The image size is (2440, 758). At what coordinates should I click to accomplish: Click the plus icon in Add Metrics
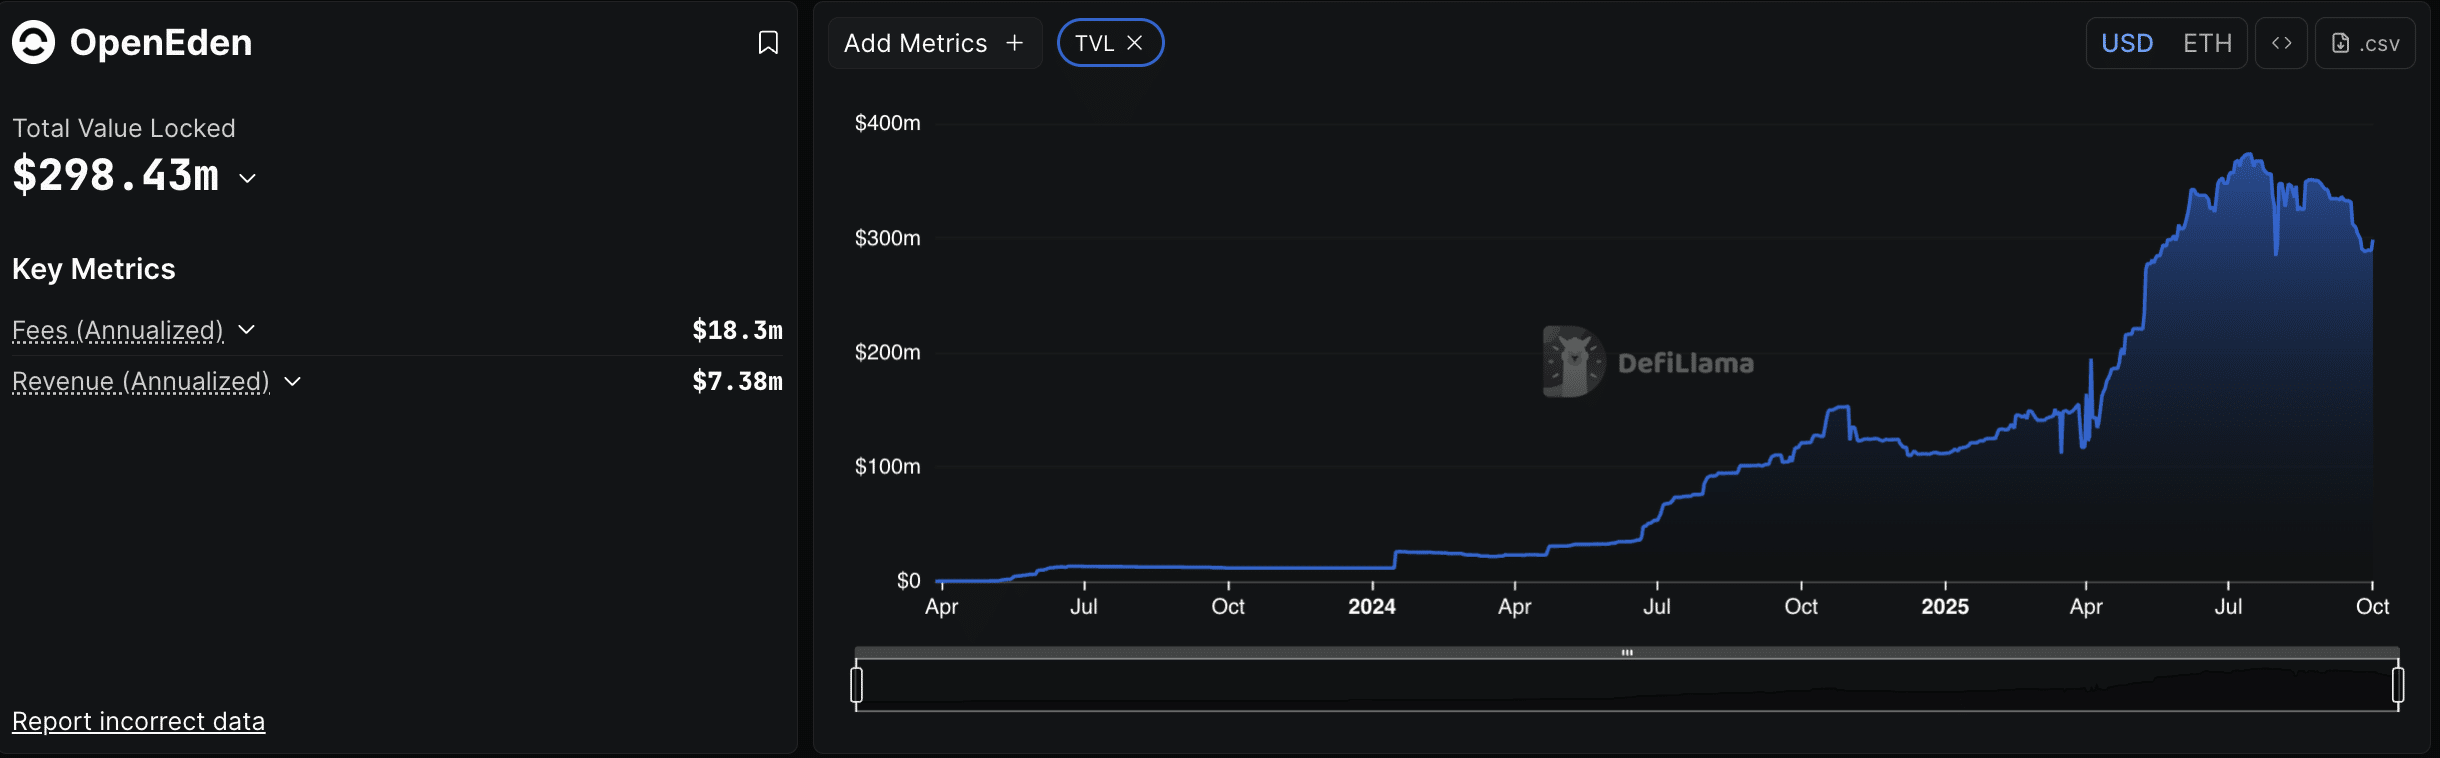click(x=1015, y=43)
